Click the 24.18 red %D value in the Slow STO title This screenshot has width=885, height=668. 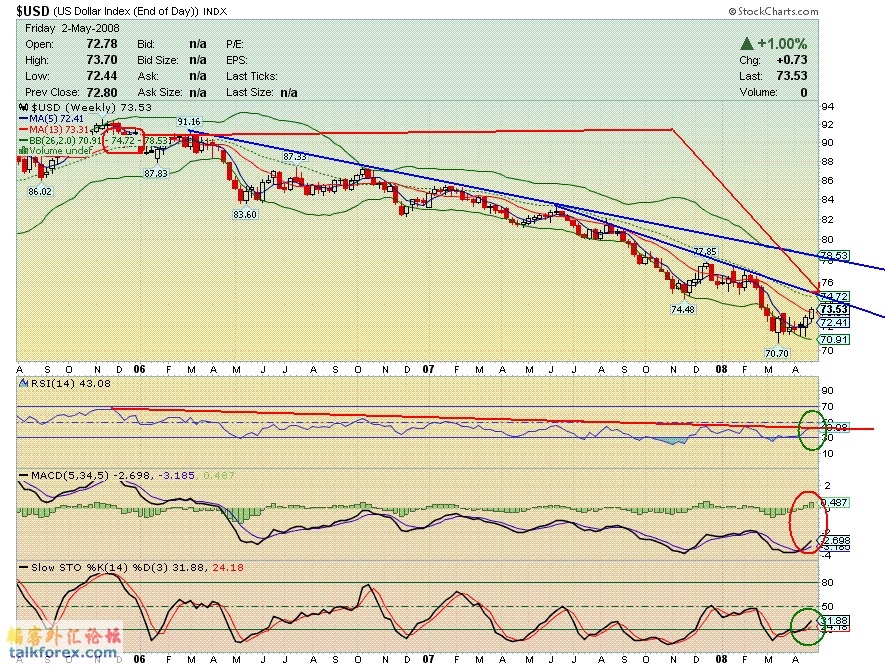tap(227, 568)
